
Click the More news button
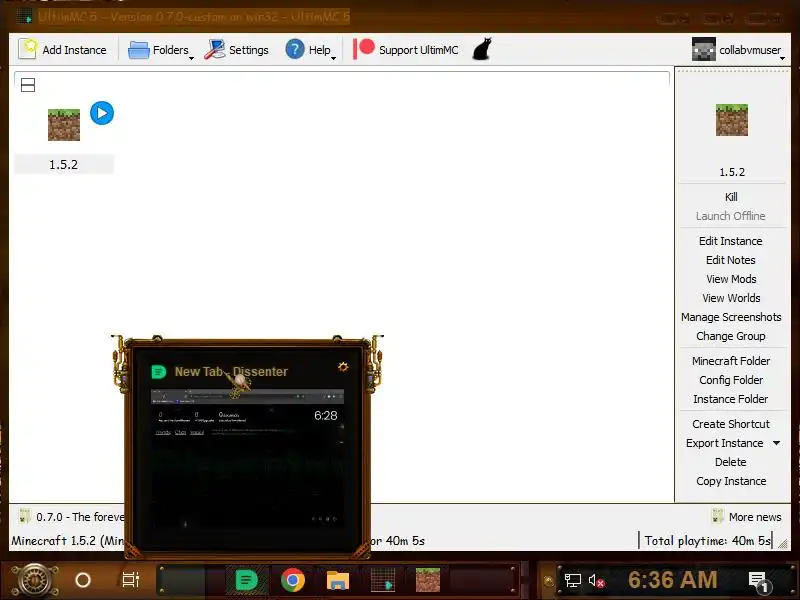tap(747, 517)
